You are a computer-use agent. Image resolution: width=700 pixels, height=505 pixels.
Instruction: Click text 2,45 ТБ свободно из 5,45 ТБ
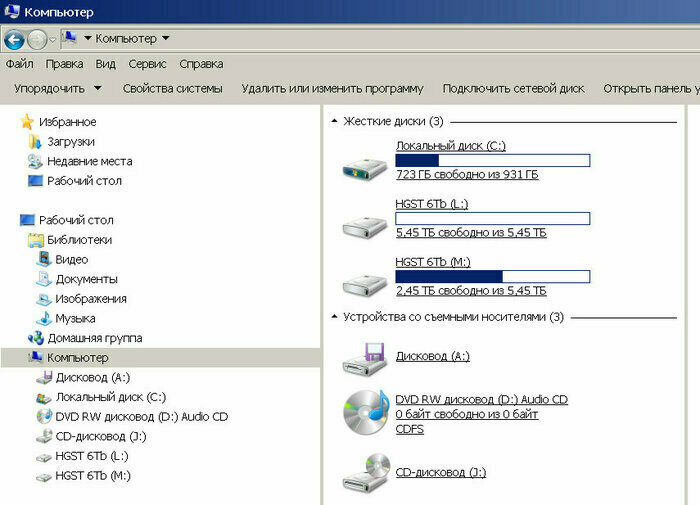tap(471, 290)
